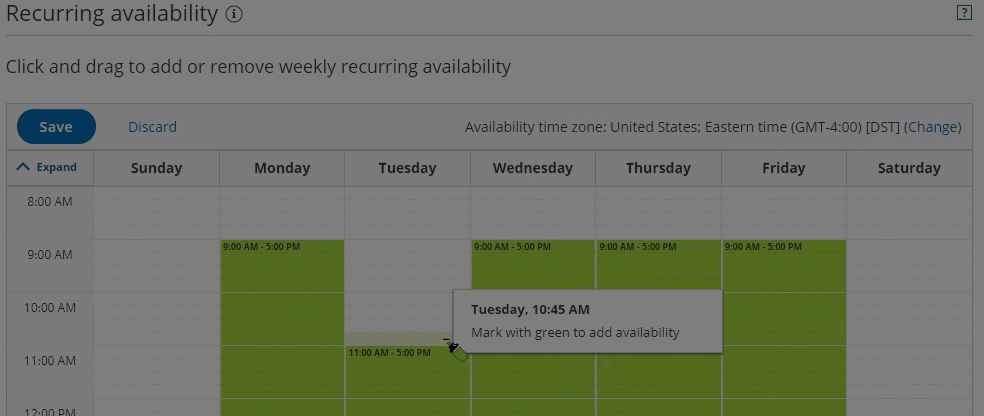This screenshot has width=984, height=416.
Task: Select the Sunday column header
Action: (156, 168)
